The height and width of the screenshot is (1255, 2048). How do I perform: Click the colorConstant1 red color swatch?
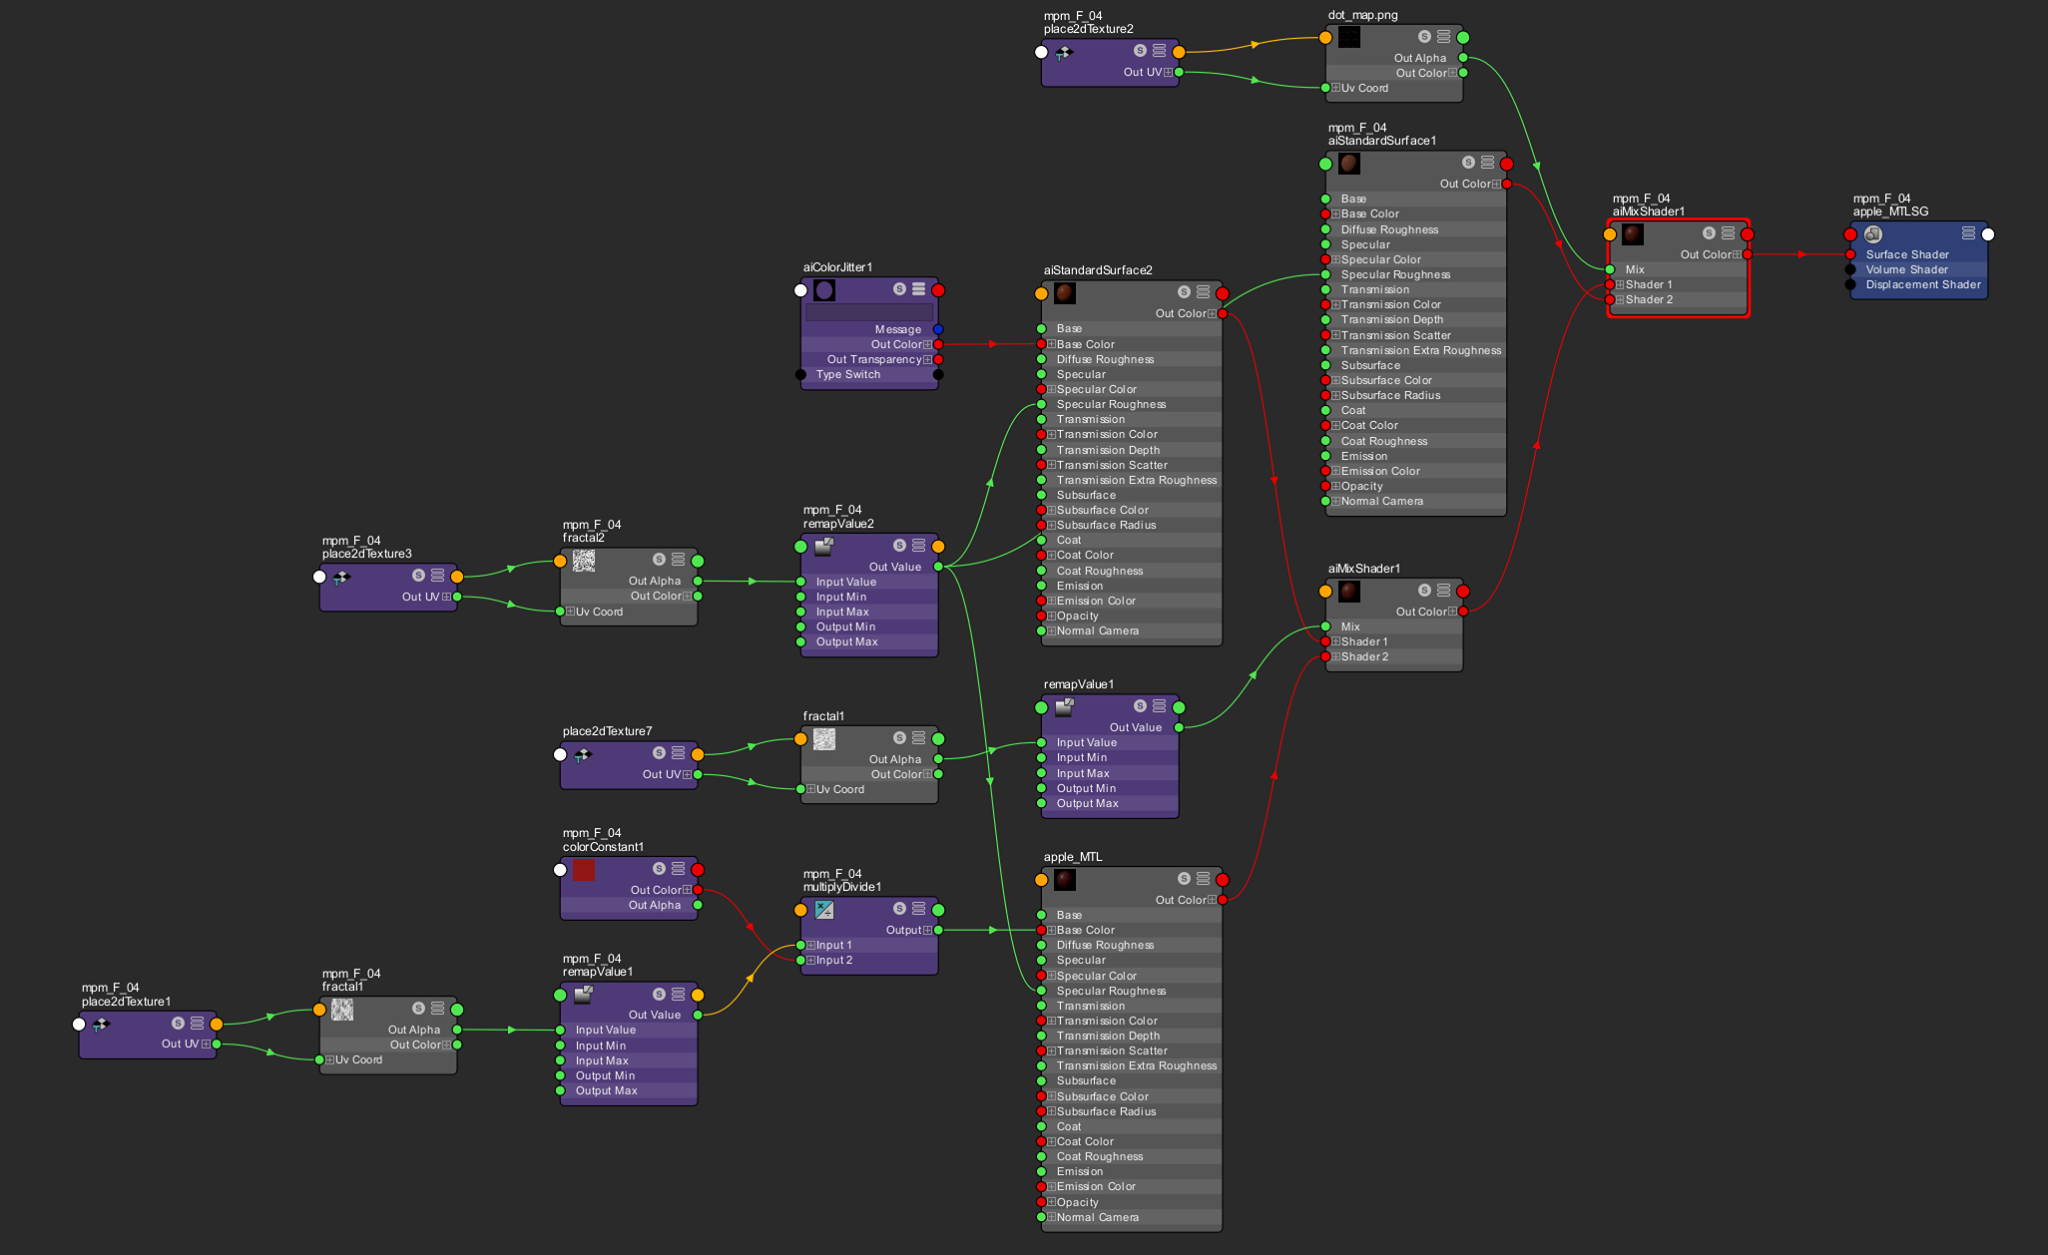584,870
